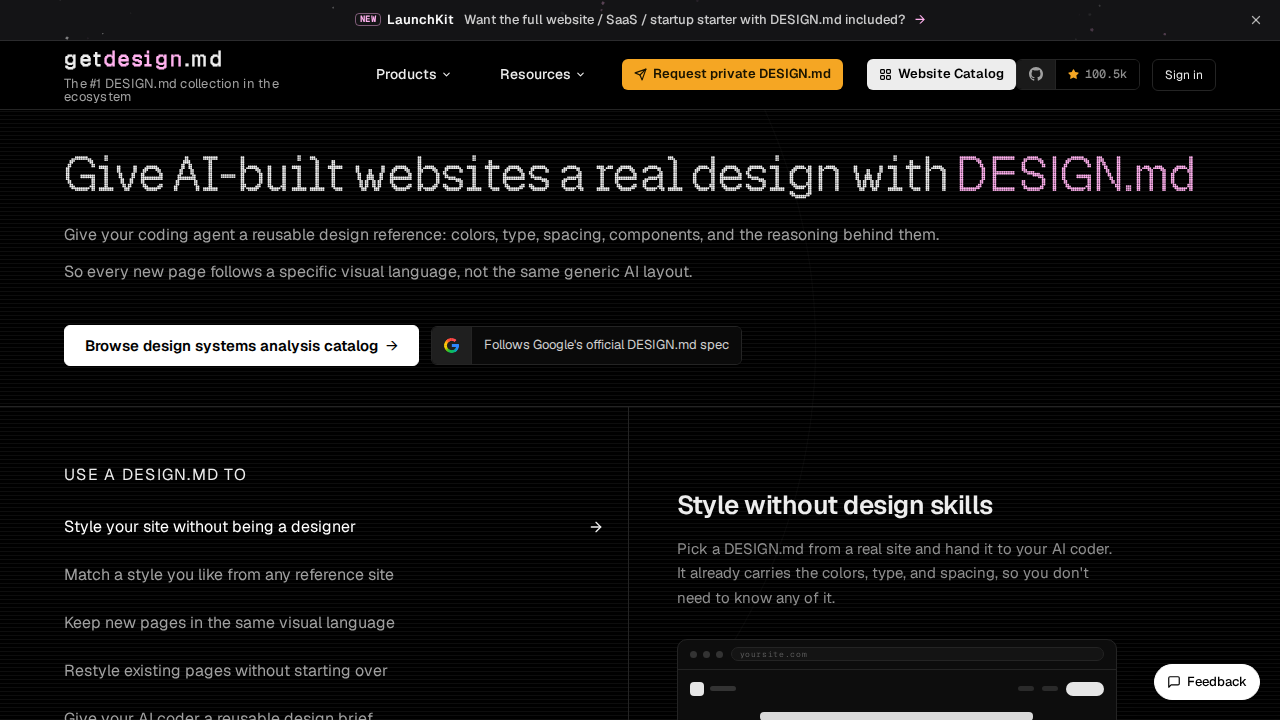Select 'Style your site without being a designer'
The height and width of the screenshot is (720, 1280).
(x=333, y=527)
